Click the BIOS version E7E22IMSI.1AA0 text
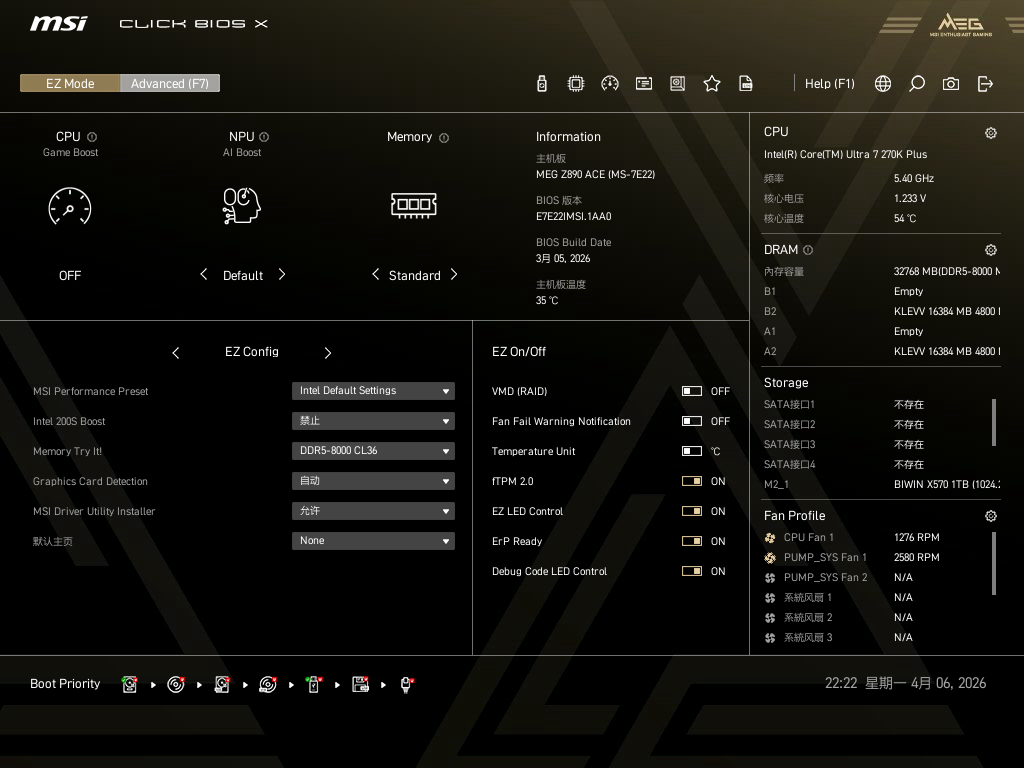The height and width of the screenshot is (768, 1024). [x=573, y=216]
